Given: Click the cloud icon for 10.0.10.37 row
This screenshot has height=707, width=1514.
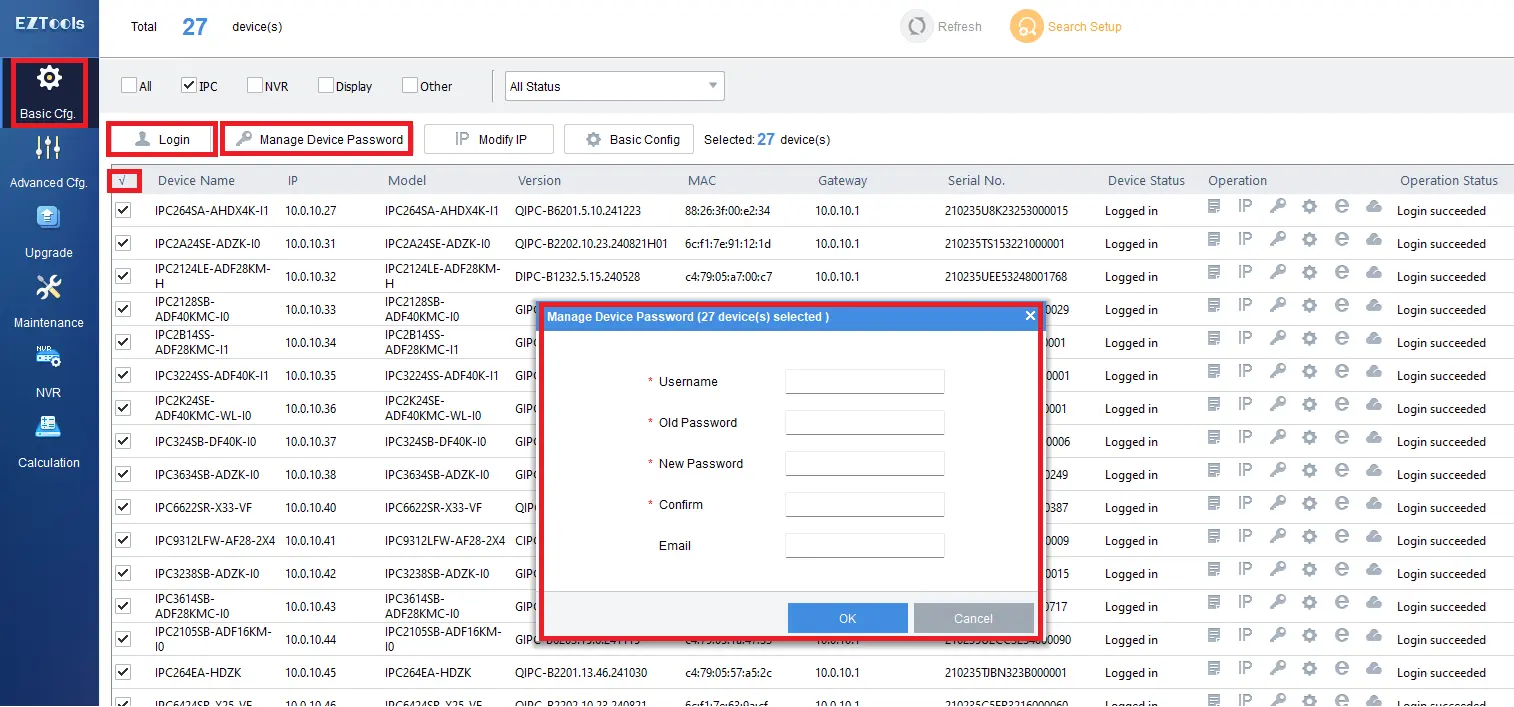Looking at the screenshot, I should point(1374,438).
